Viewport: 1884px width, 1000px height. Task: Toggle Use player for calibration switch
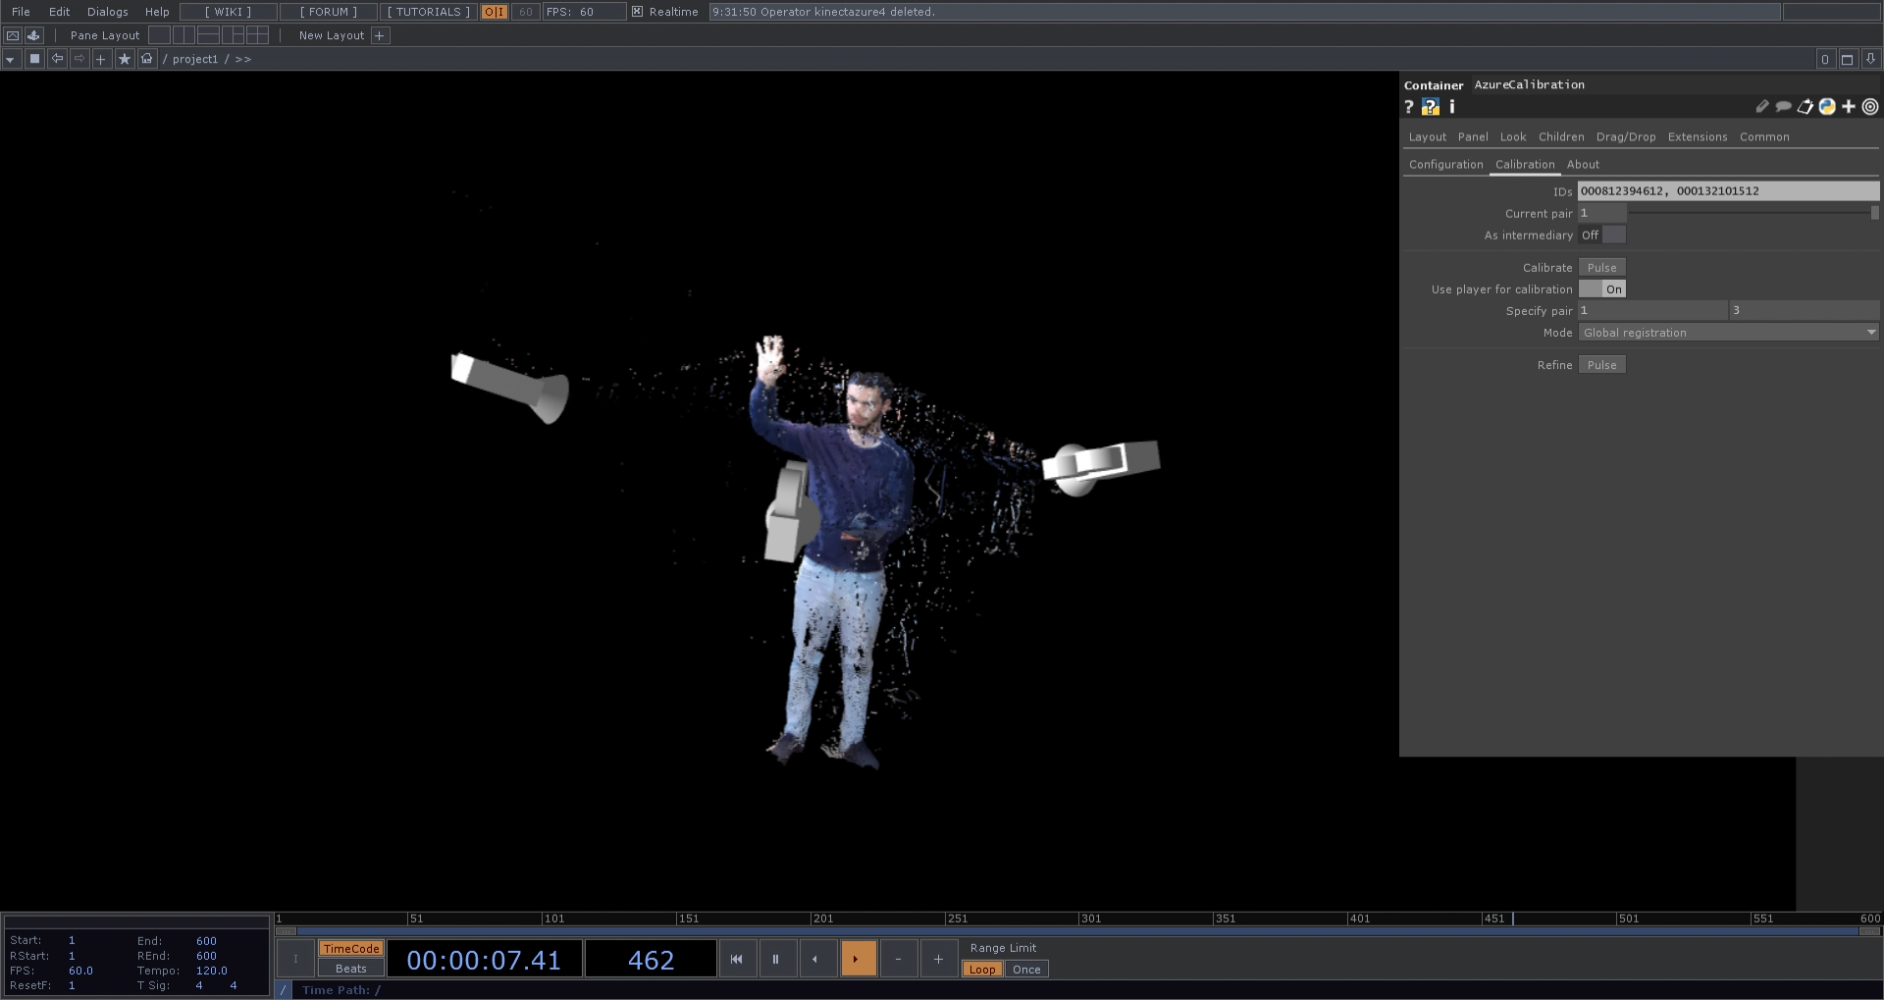[1602, 289]
